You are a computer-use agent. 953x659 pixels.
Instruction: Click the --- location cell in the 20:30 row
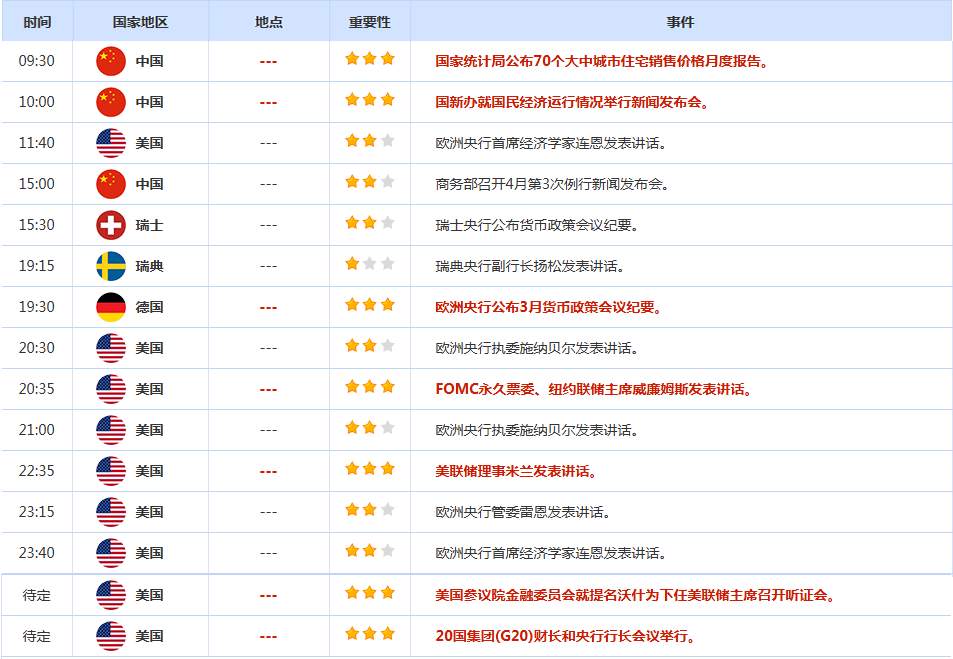(267, 347)
